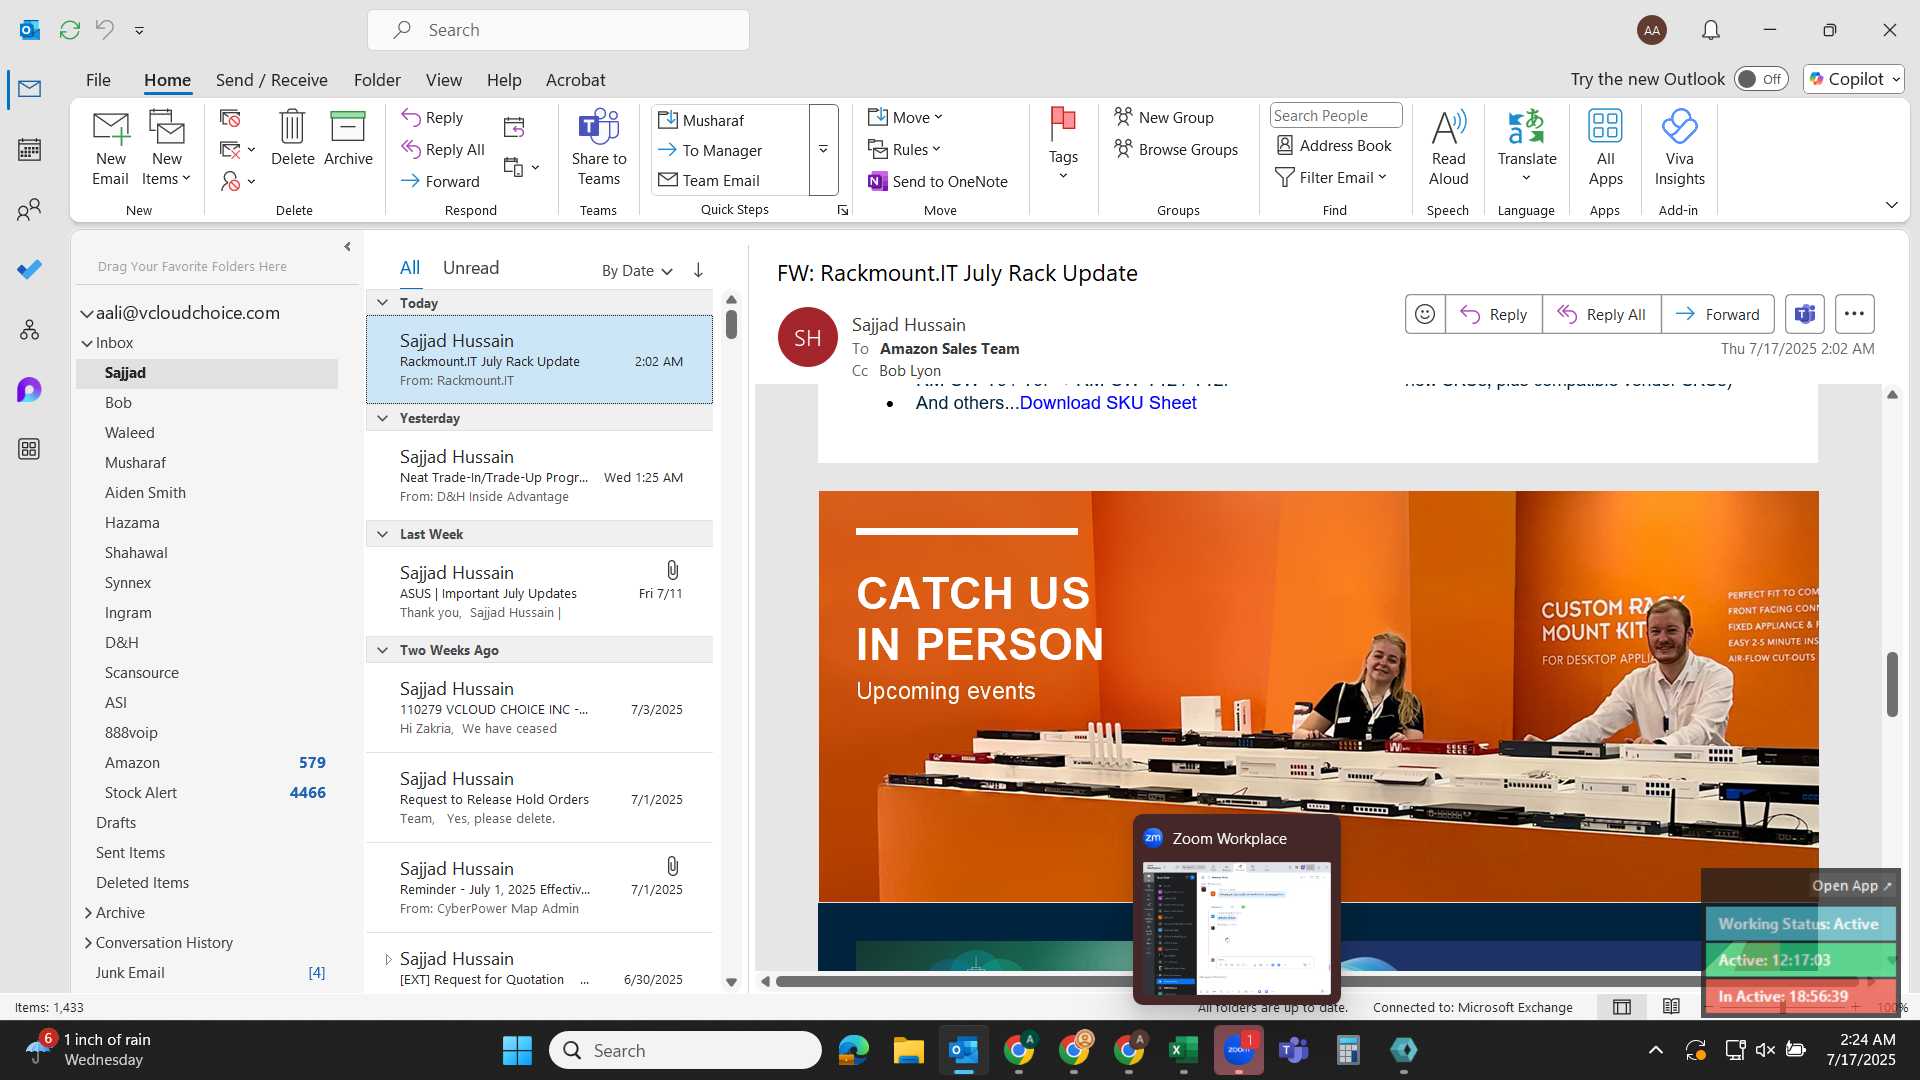Screen dimensions: 1920x1080
Task: Open File Explorer from taskbar
Action: 908,1050
